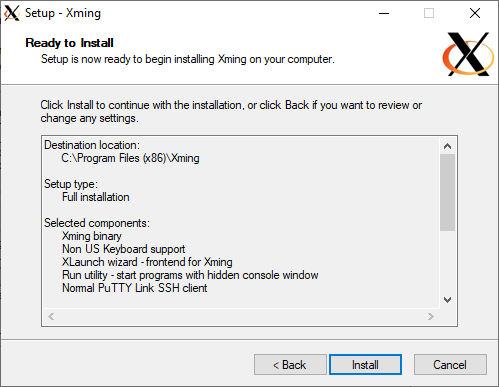
Task: Click the Xming title bar icon
Action: click(x=12, y=13)
